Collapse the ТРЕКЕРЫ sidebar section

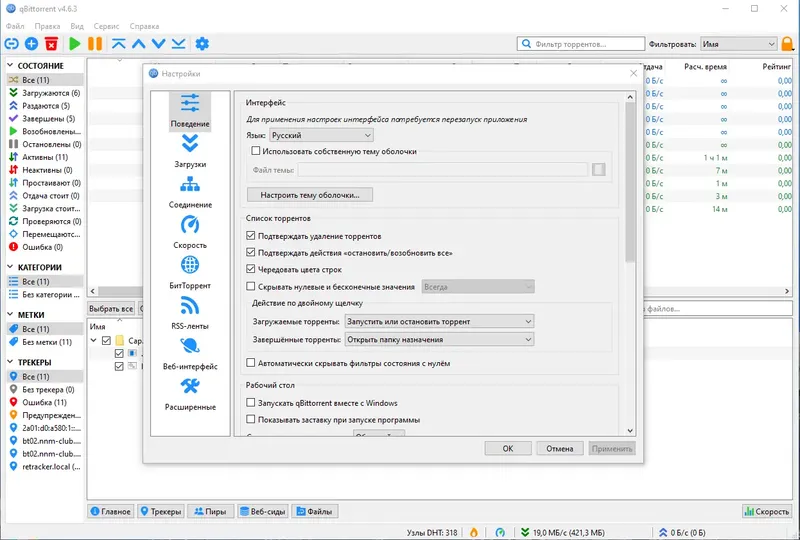coord(10,362)
